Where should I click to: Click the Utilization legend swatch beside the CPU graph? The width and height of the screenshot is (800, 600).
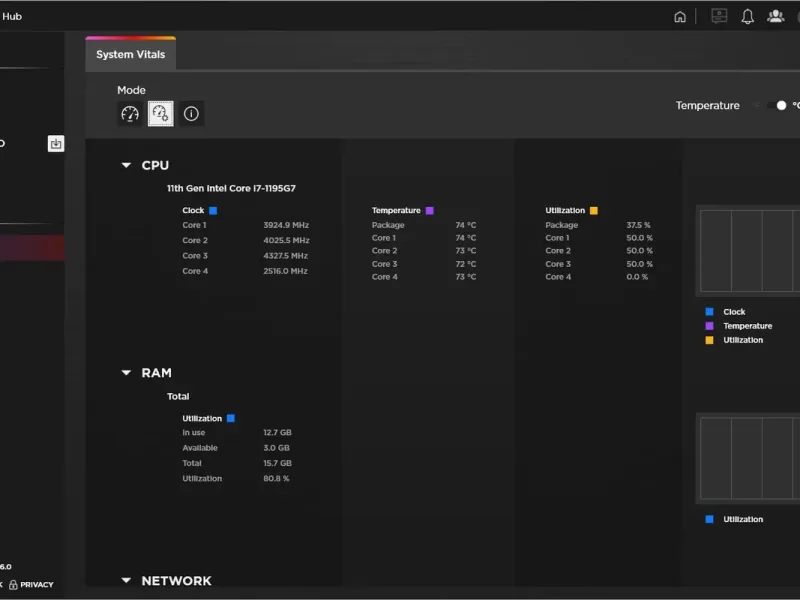(709, 340)
